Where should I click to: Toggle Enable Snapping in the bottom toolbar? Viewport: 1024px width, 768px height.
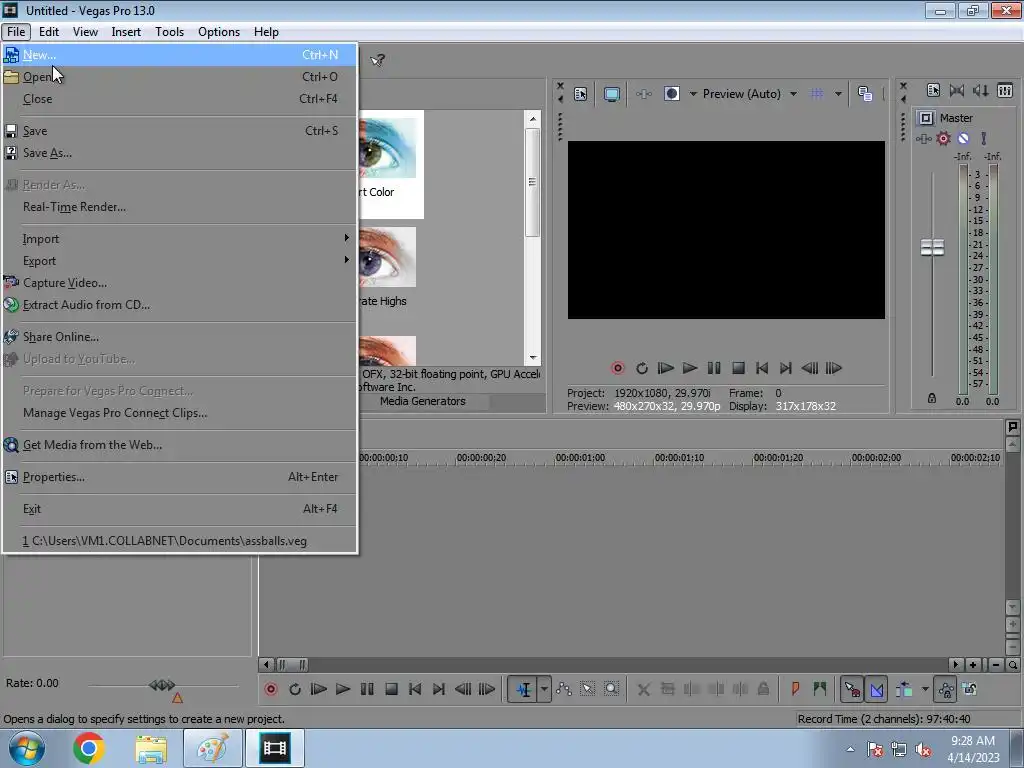(x=852, y=689)
